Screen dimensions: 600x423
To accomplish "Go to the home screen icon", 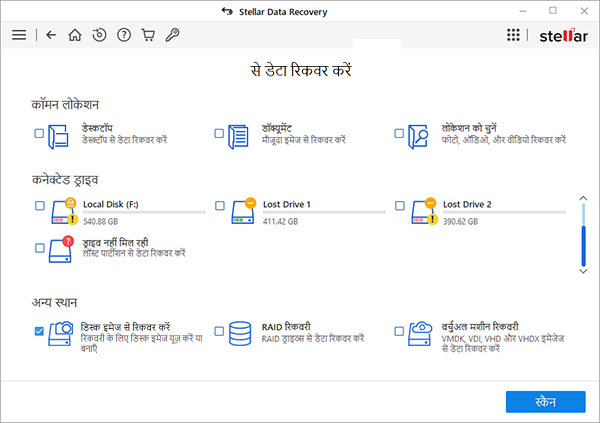I will pos(75,35).
